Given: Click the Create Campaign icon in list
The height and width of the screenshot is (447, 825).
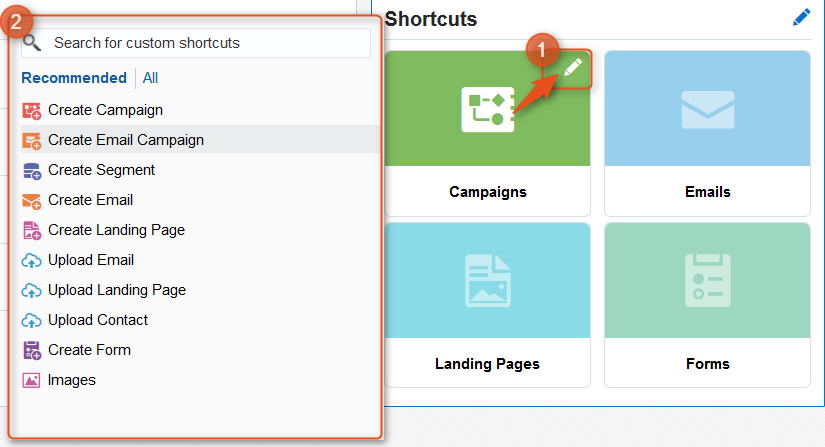Looking at the screenshot, I should pos(31,110).
